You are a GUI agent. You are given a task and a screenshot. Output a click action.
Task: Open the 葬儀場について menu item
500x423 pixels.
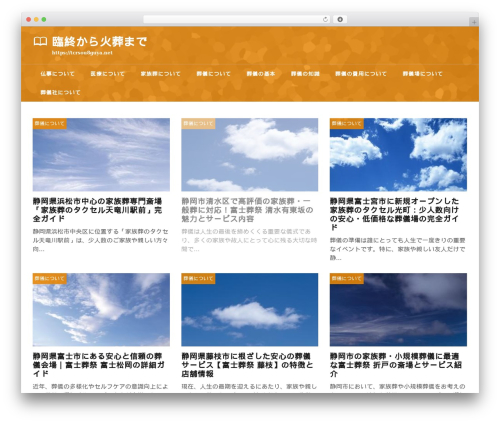[x=422, y=74]
